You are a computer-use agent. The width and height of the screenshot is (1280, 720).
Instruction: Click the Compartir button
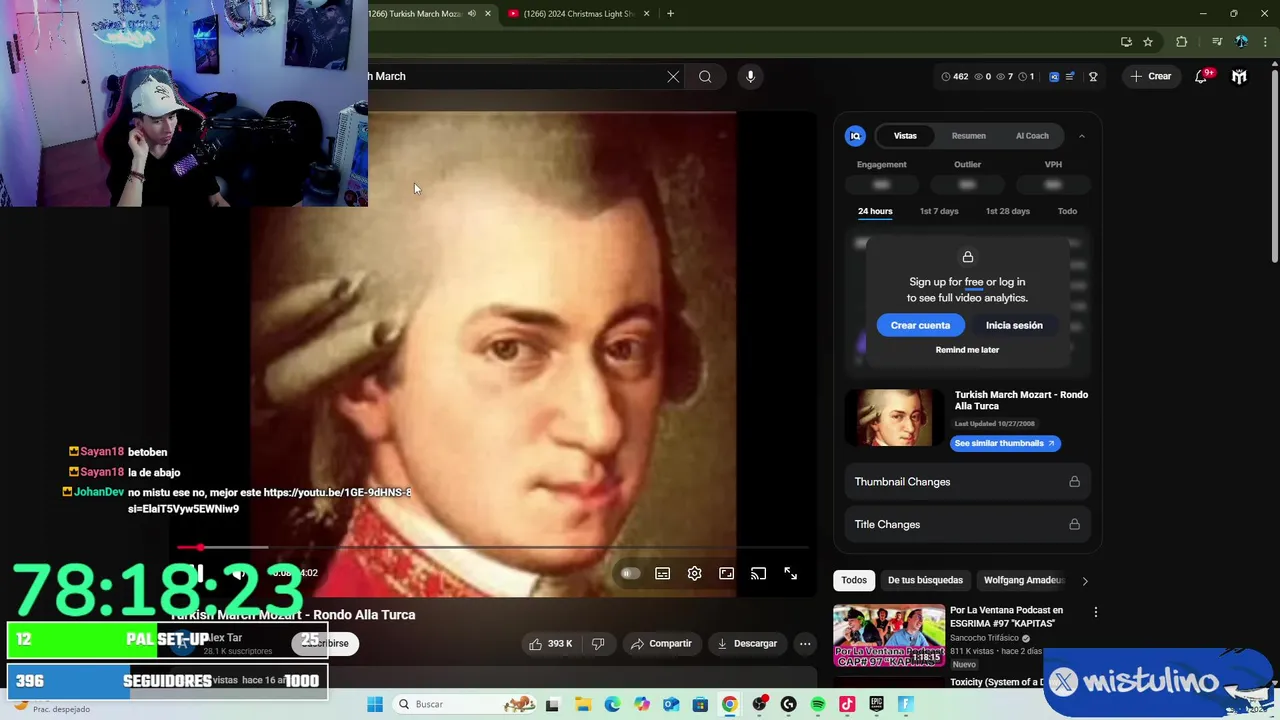click(661, 643)
